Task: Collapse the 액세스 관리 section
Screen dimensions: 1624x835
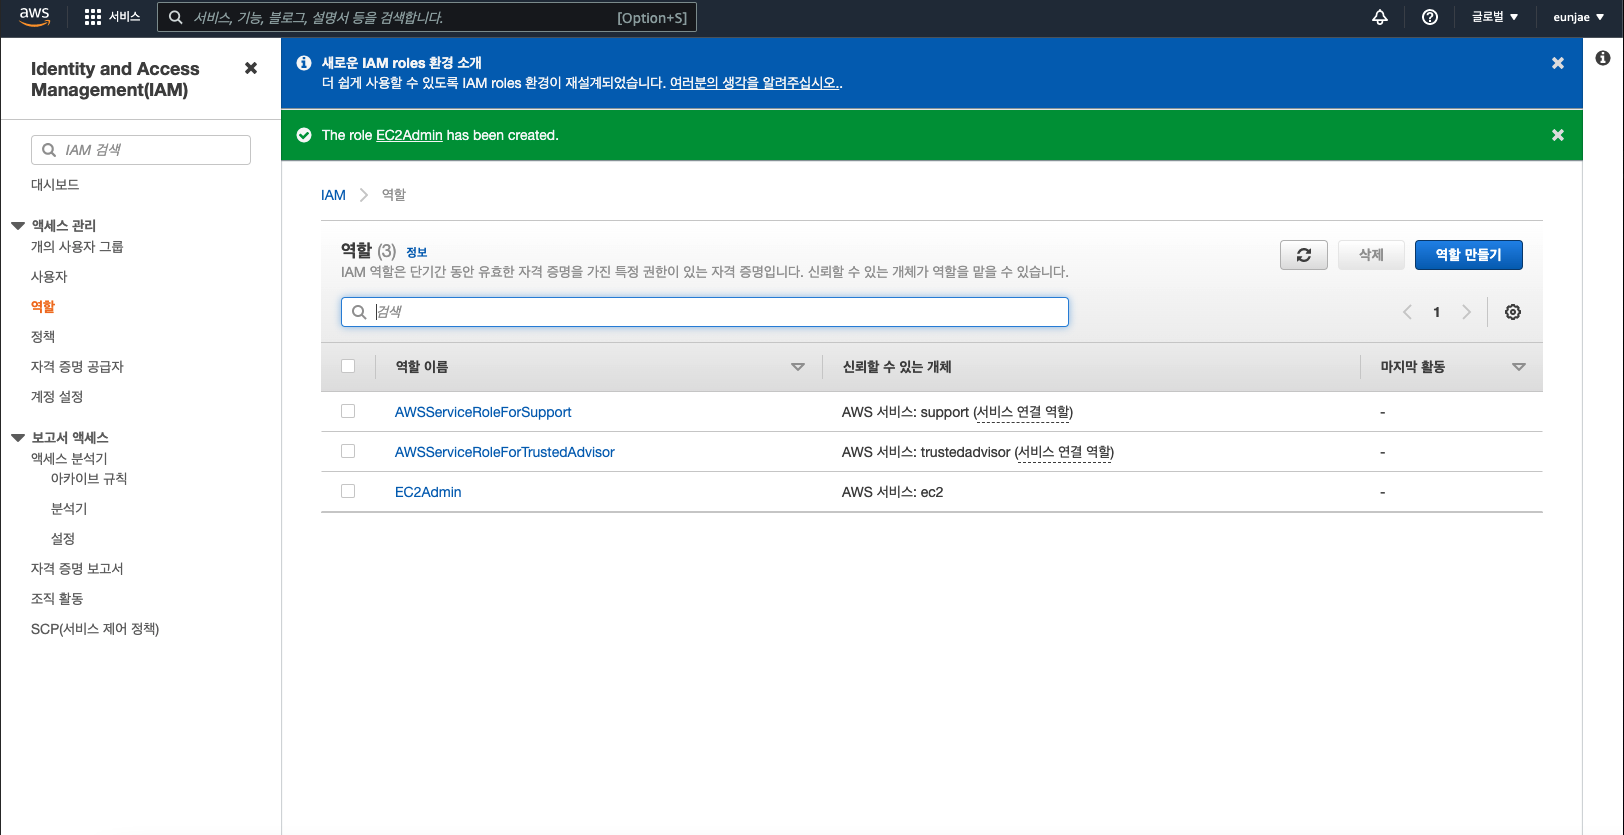Action: 18,226
